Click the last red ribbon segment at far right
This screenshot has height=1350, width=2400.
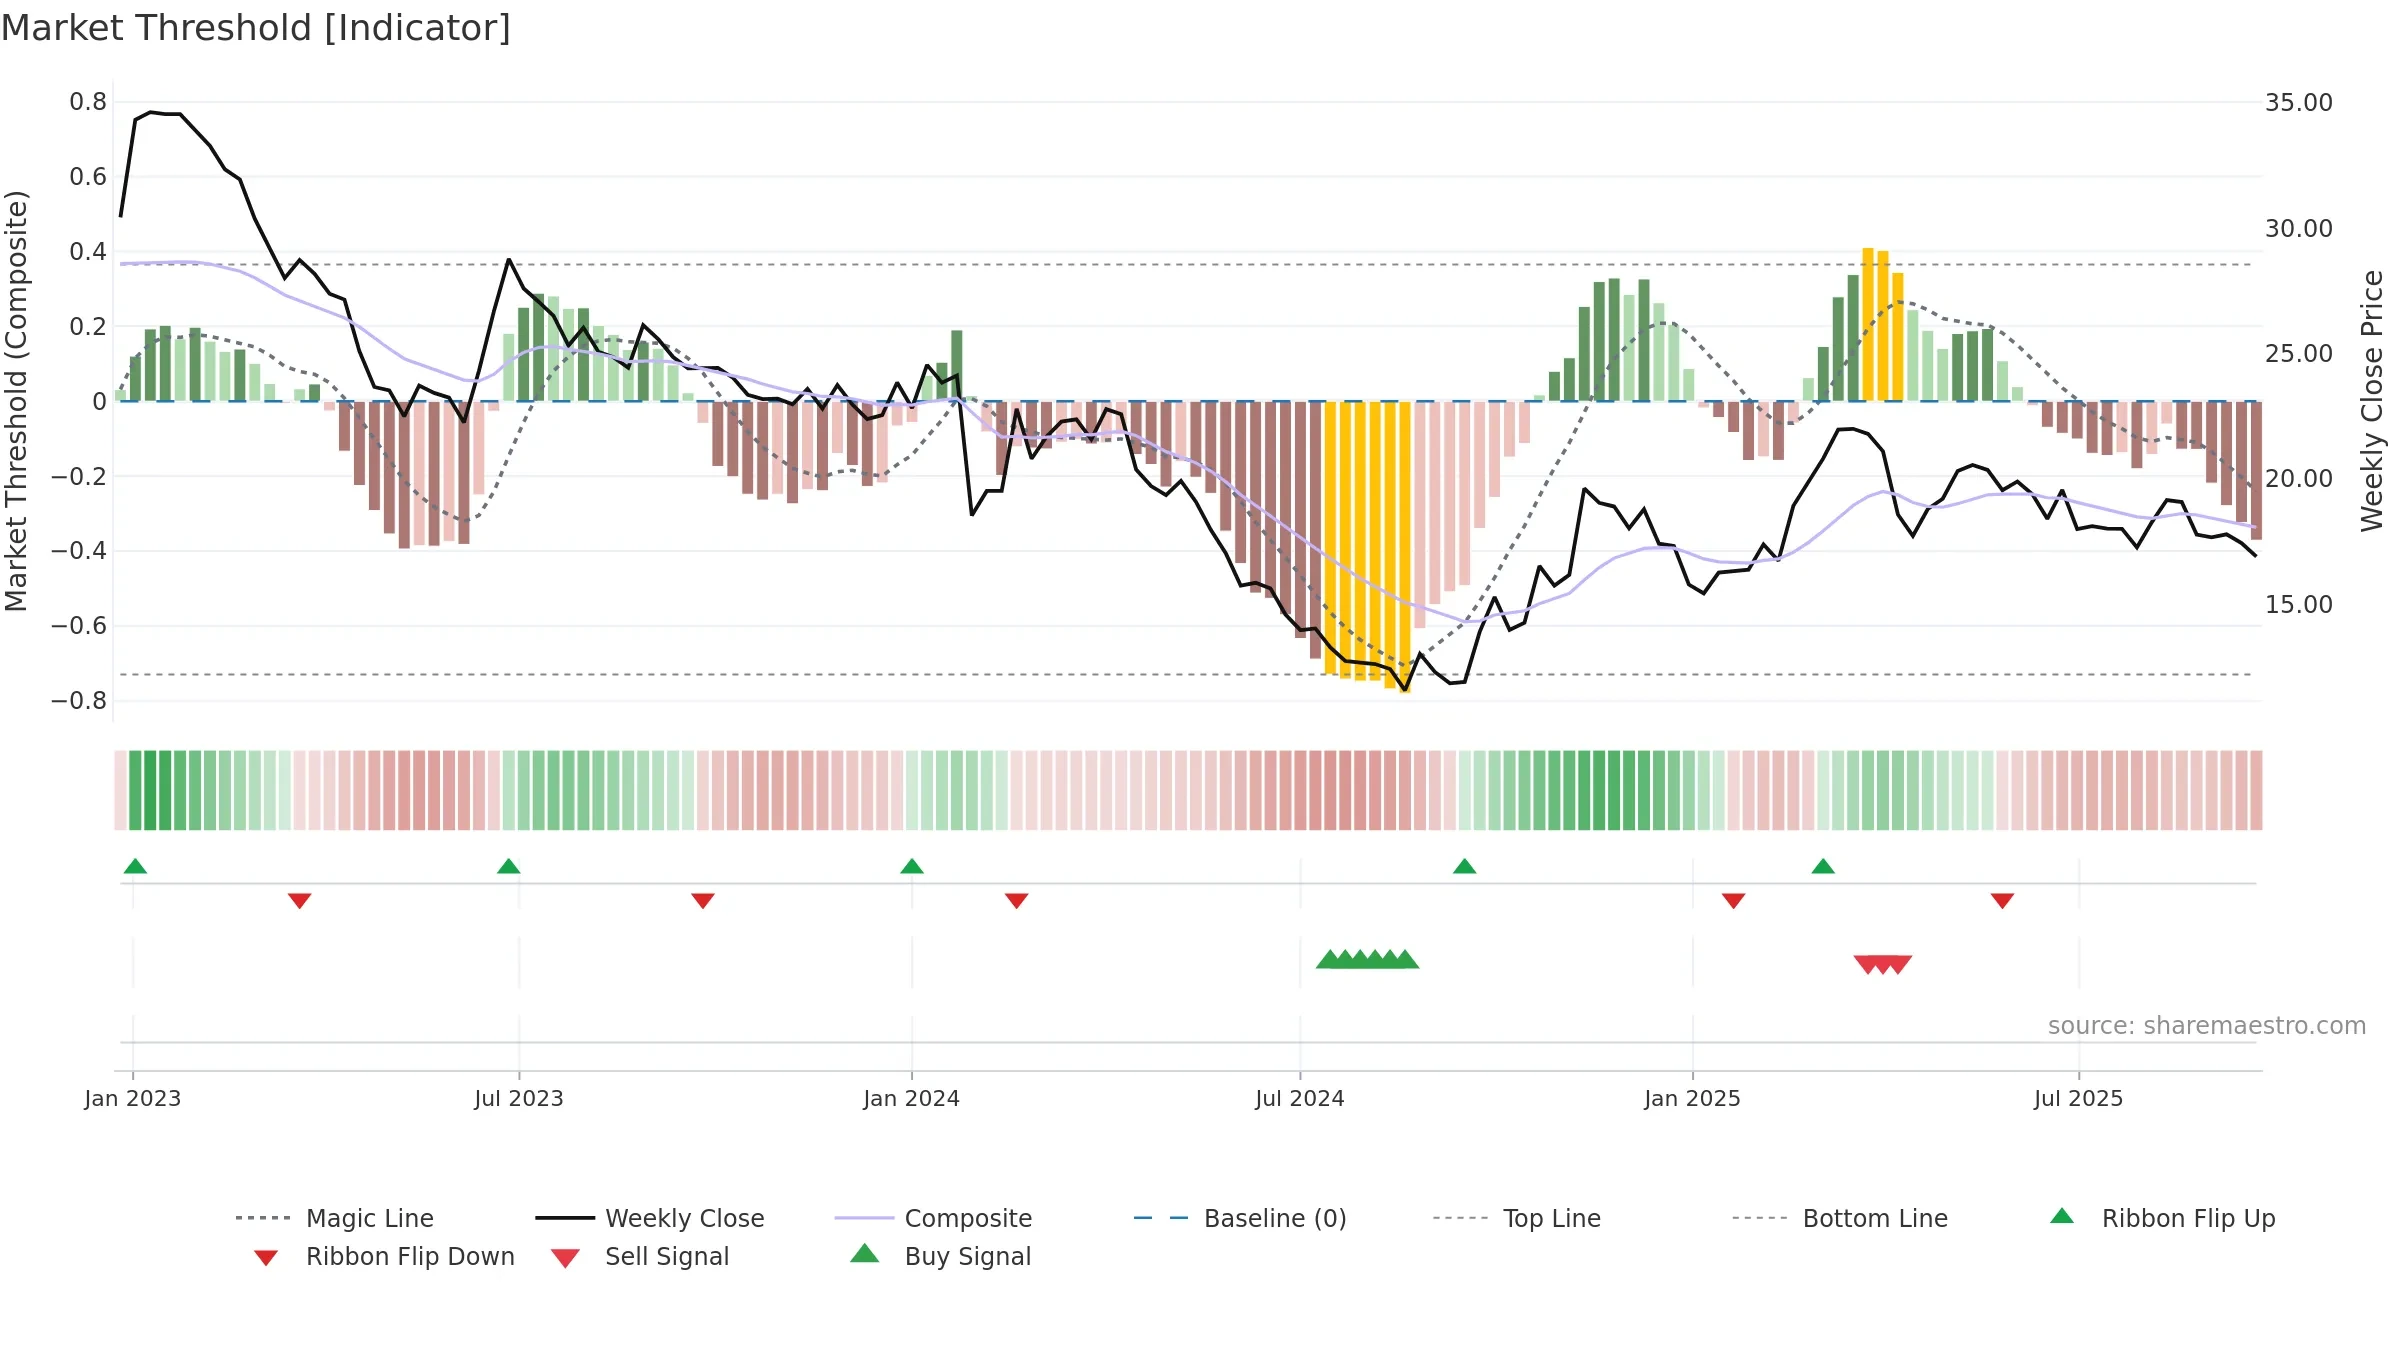(2256, 790)
